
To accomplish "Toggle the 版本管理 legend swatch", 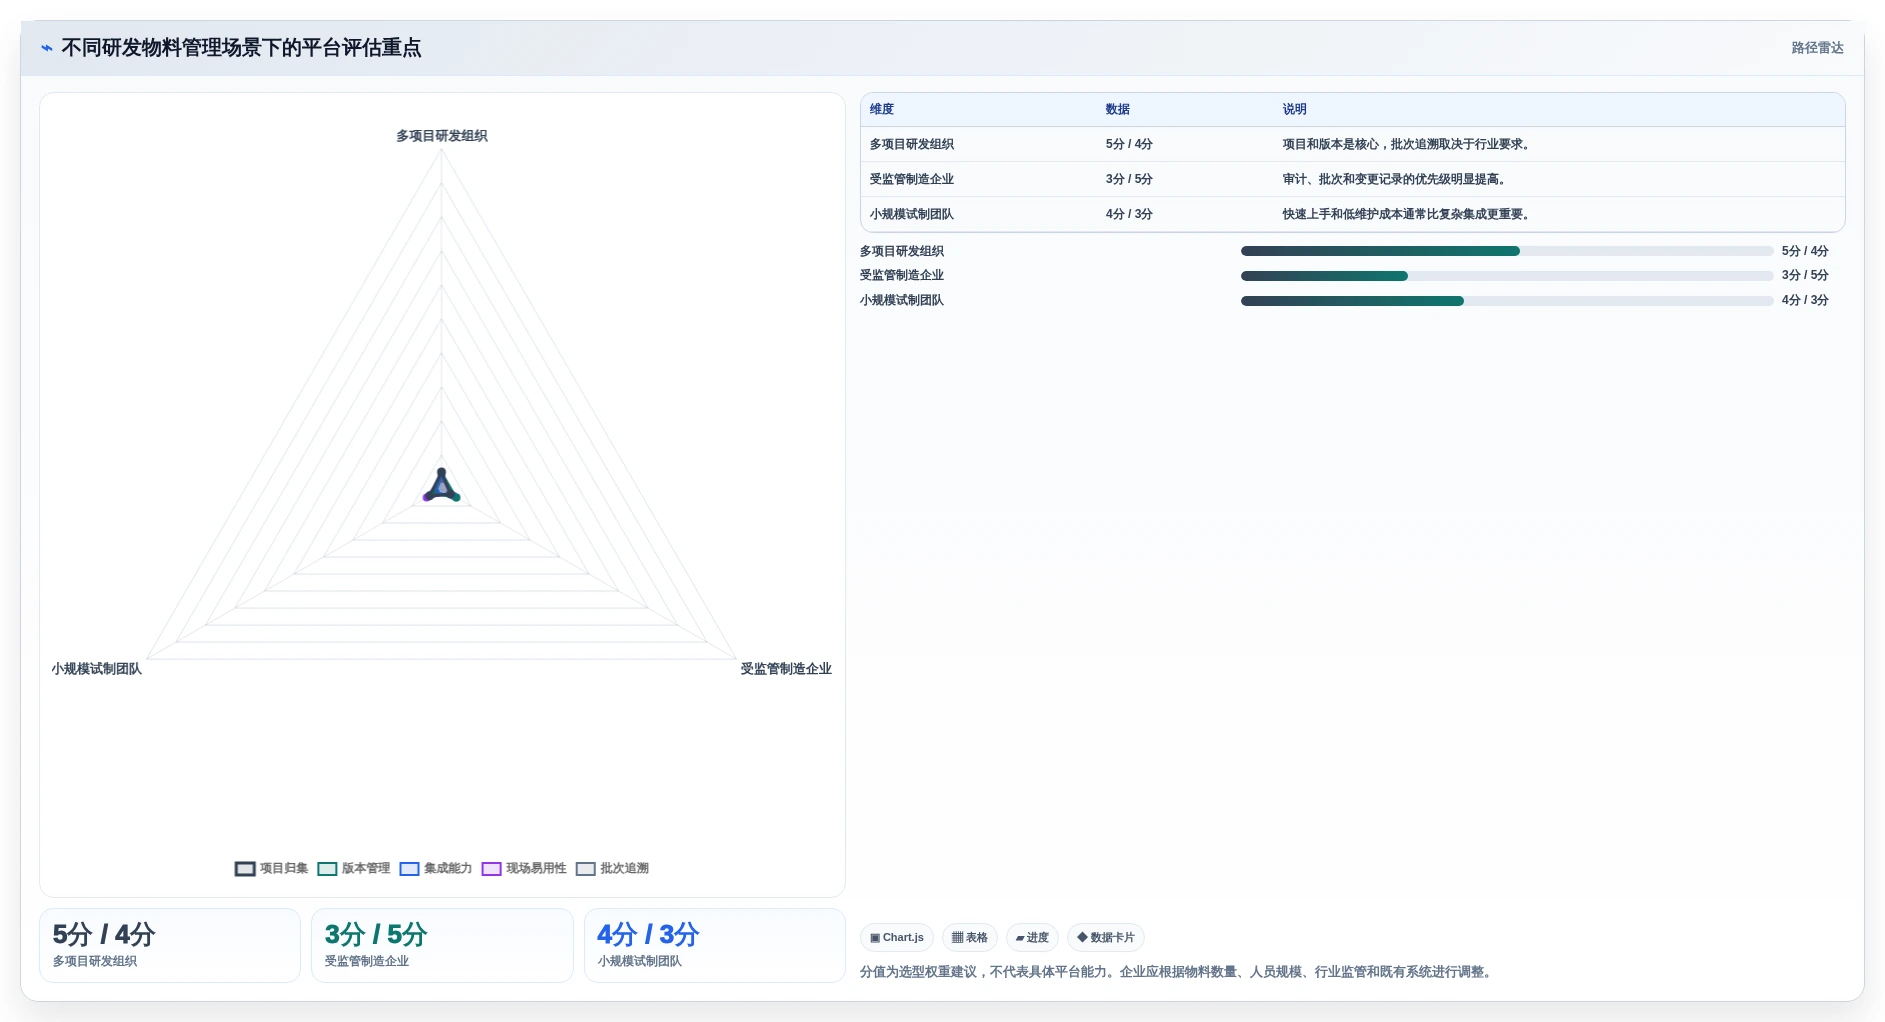I will (x=327, y=869).
